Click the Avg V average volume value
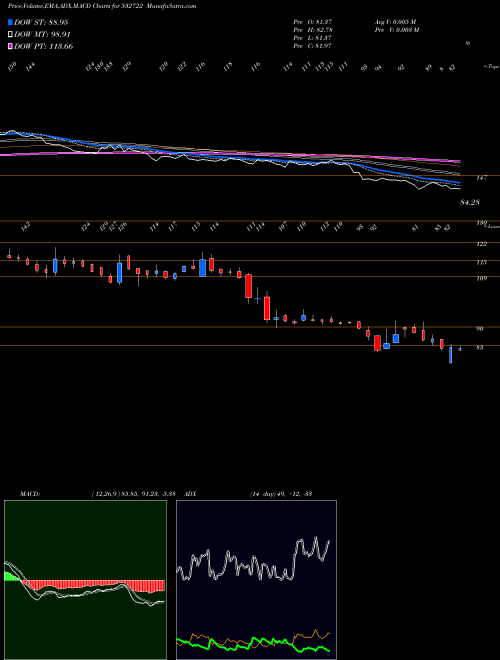 click(x=395, y=21)
